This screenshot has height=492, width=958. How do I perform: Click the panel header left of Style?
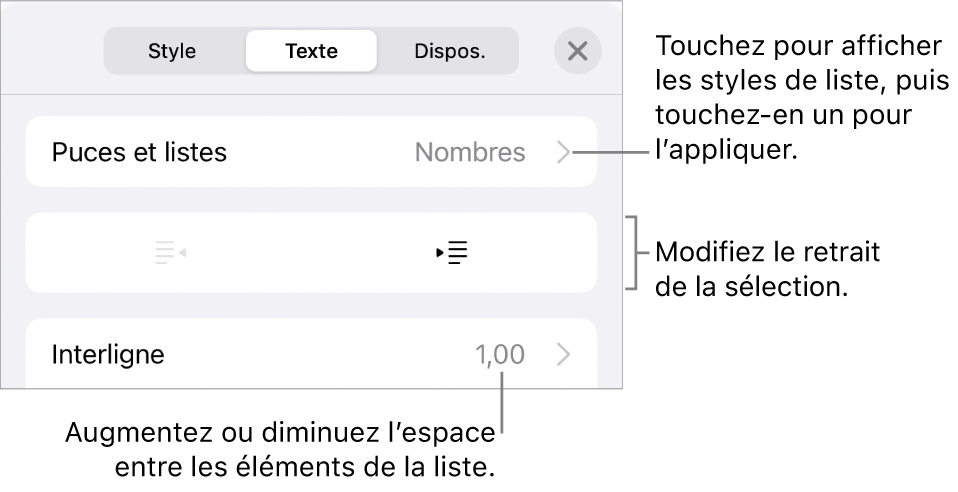tap(60, 50)
